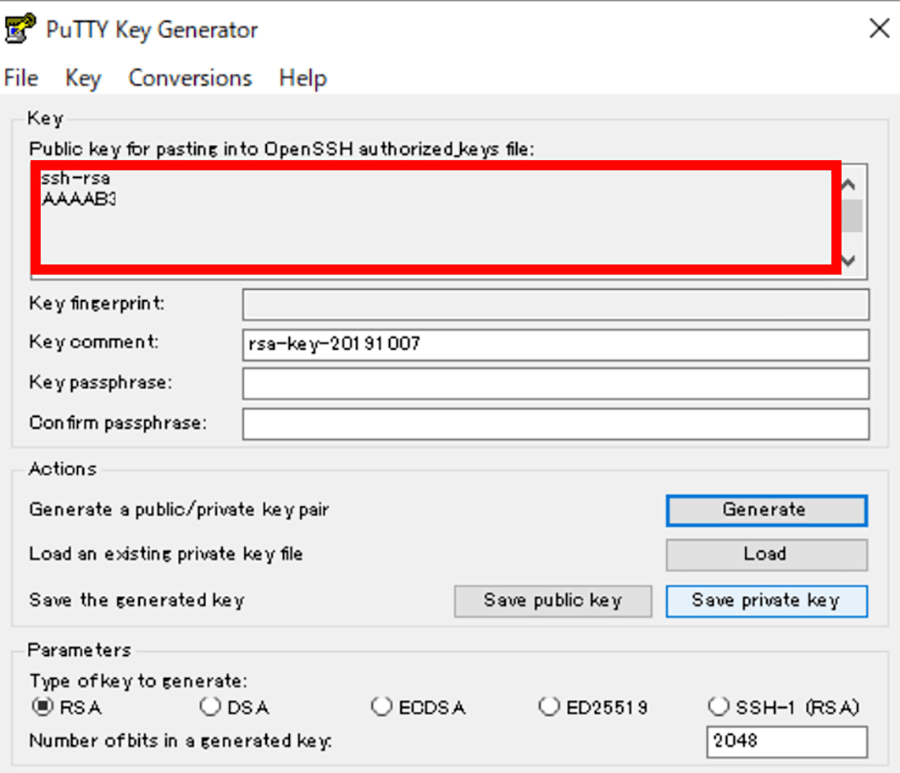Open the Key menu
This screenshot has width=900, height=773.
point(83,78)
